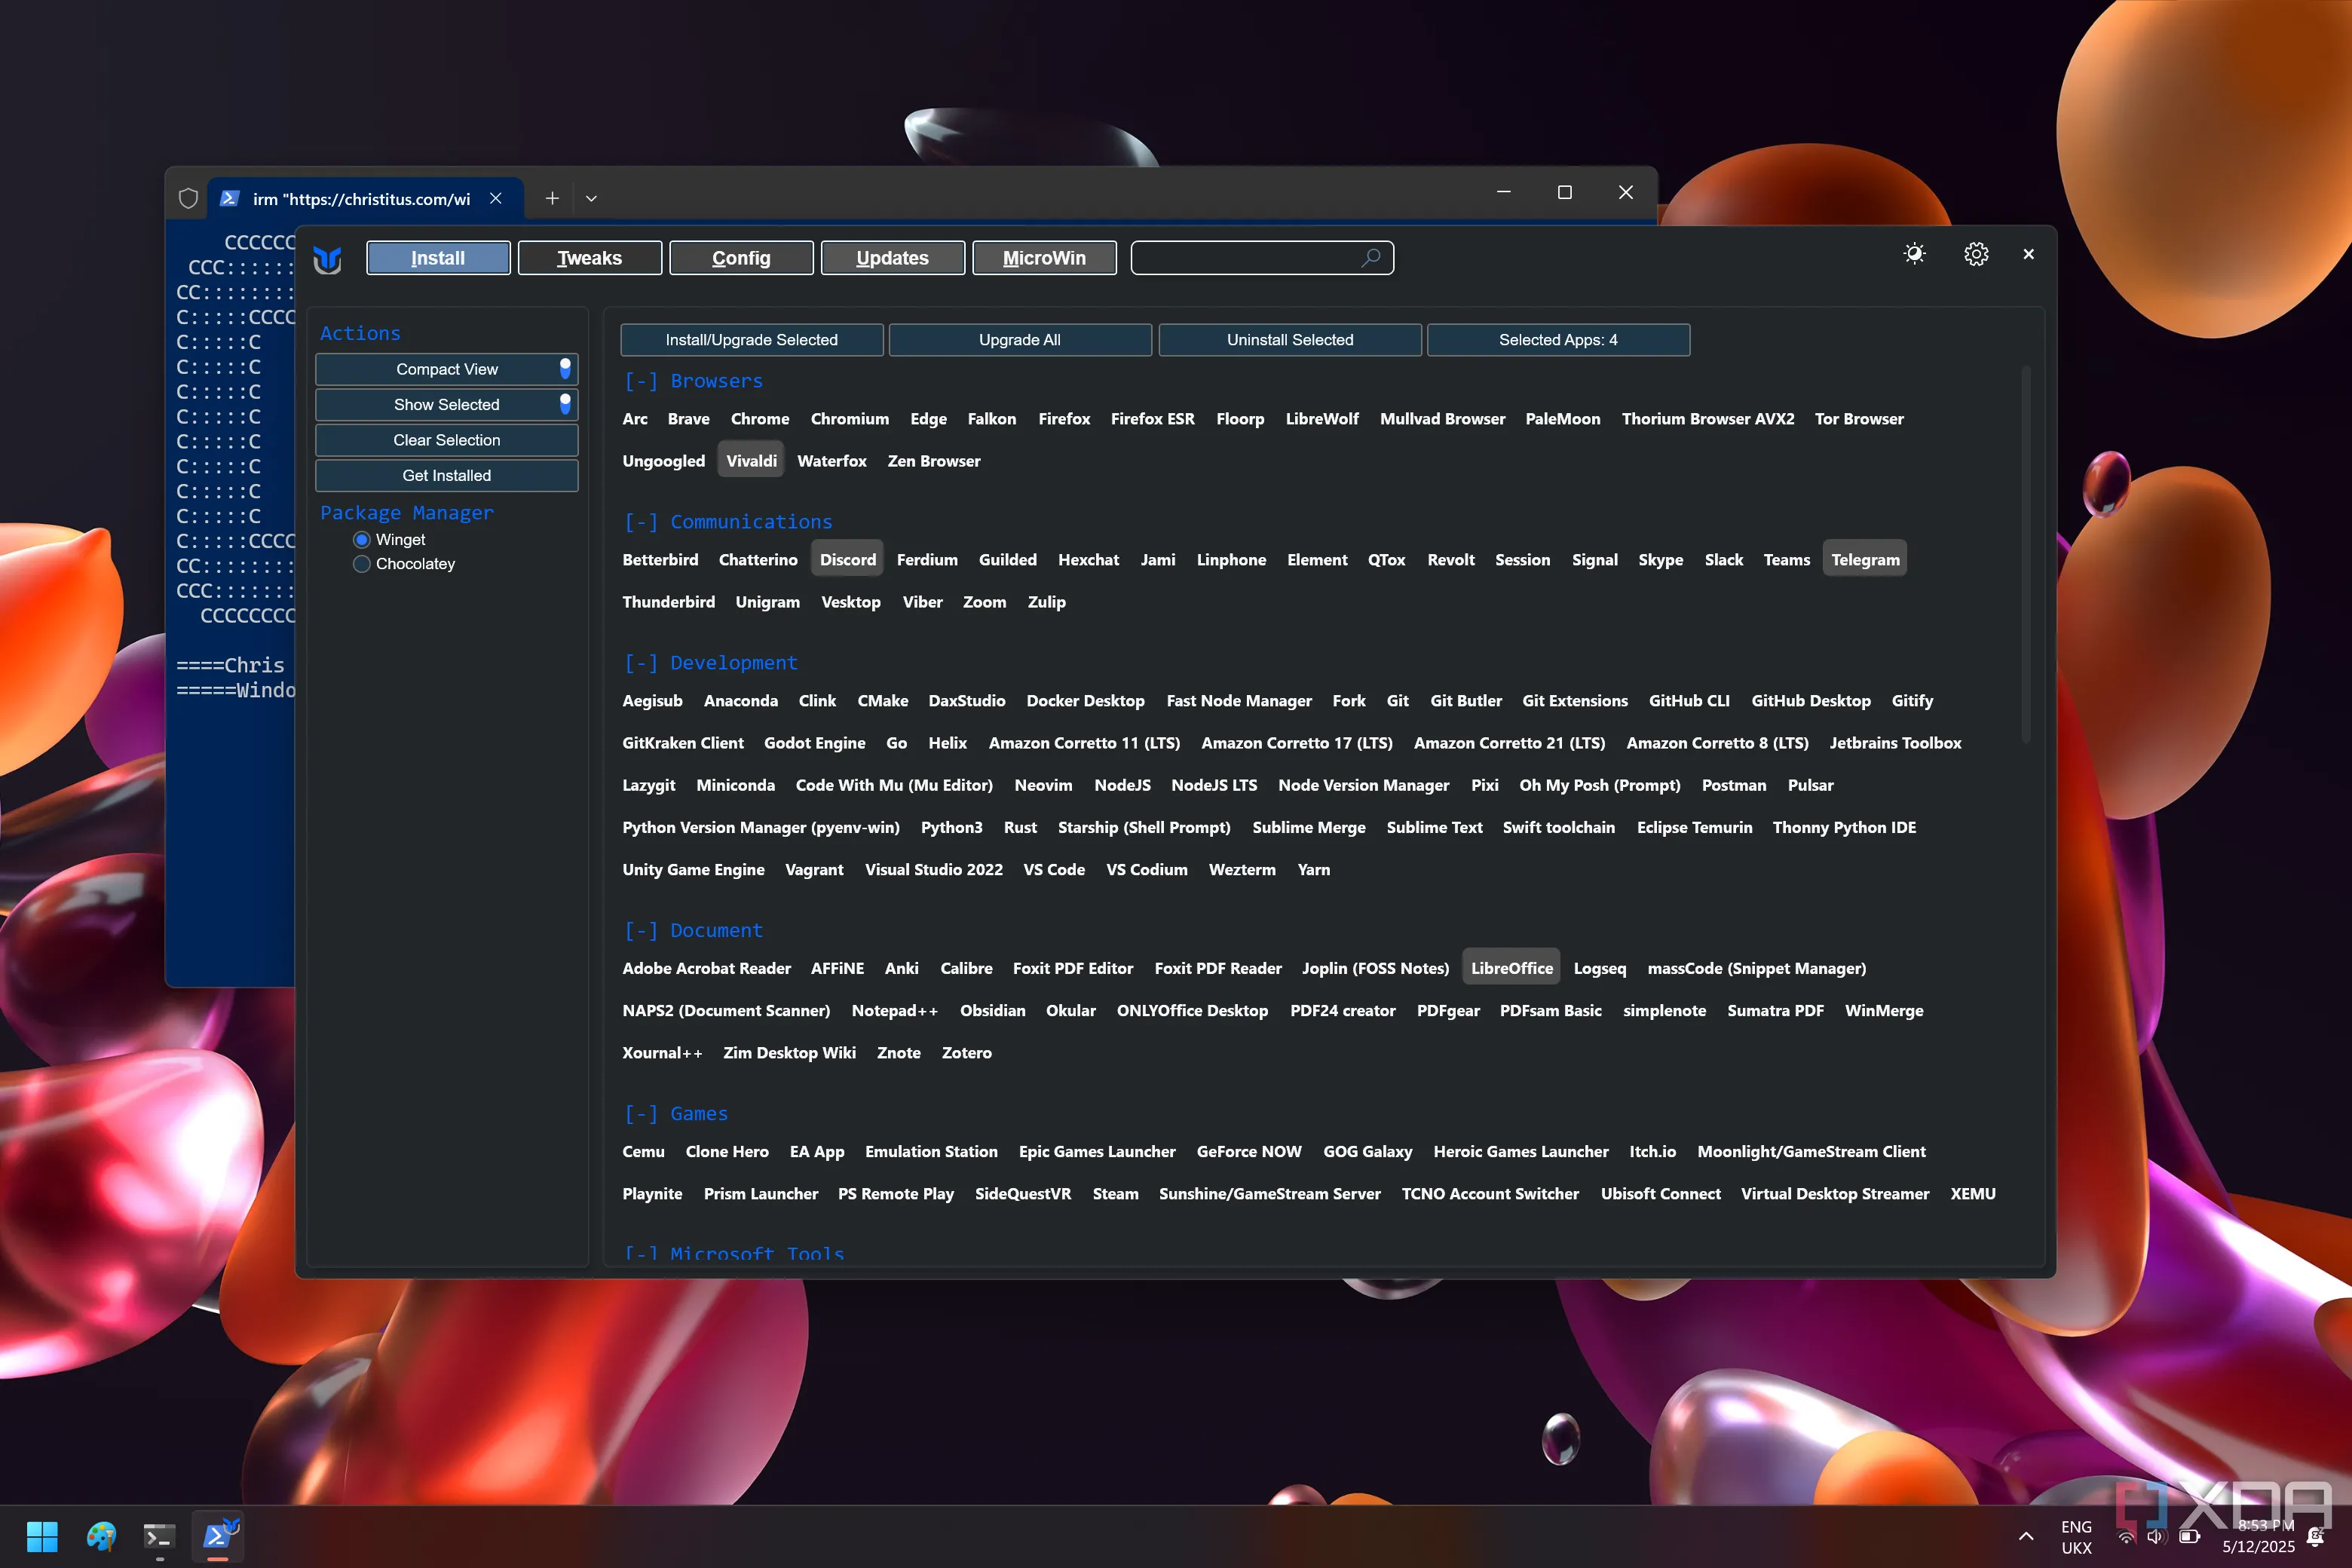
Task: Select the Git entry under Development
Action: [1397, 701]
